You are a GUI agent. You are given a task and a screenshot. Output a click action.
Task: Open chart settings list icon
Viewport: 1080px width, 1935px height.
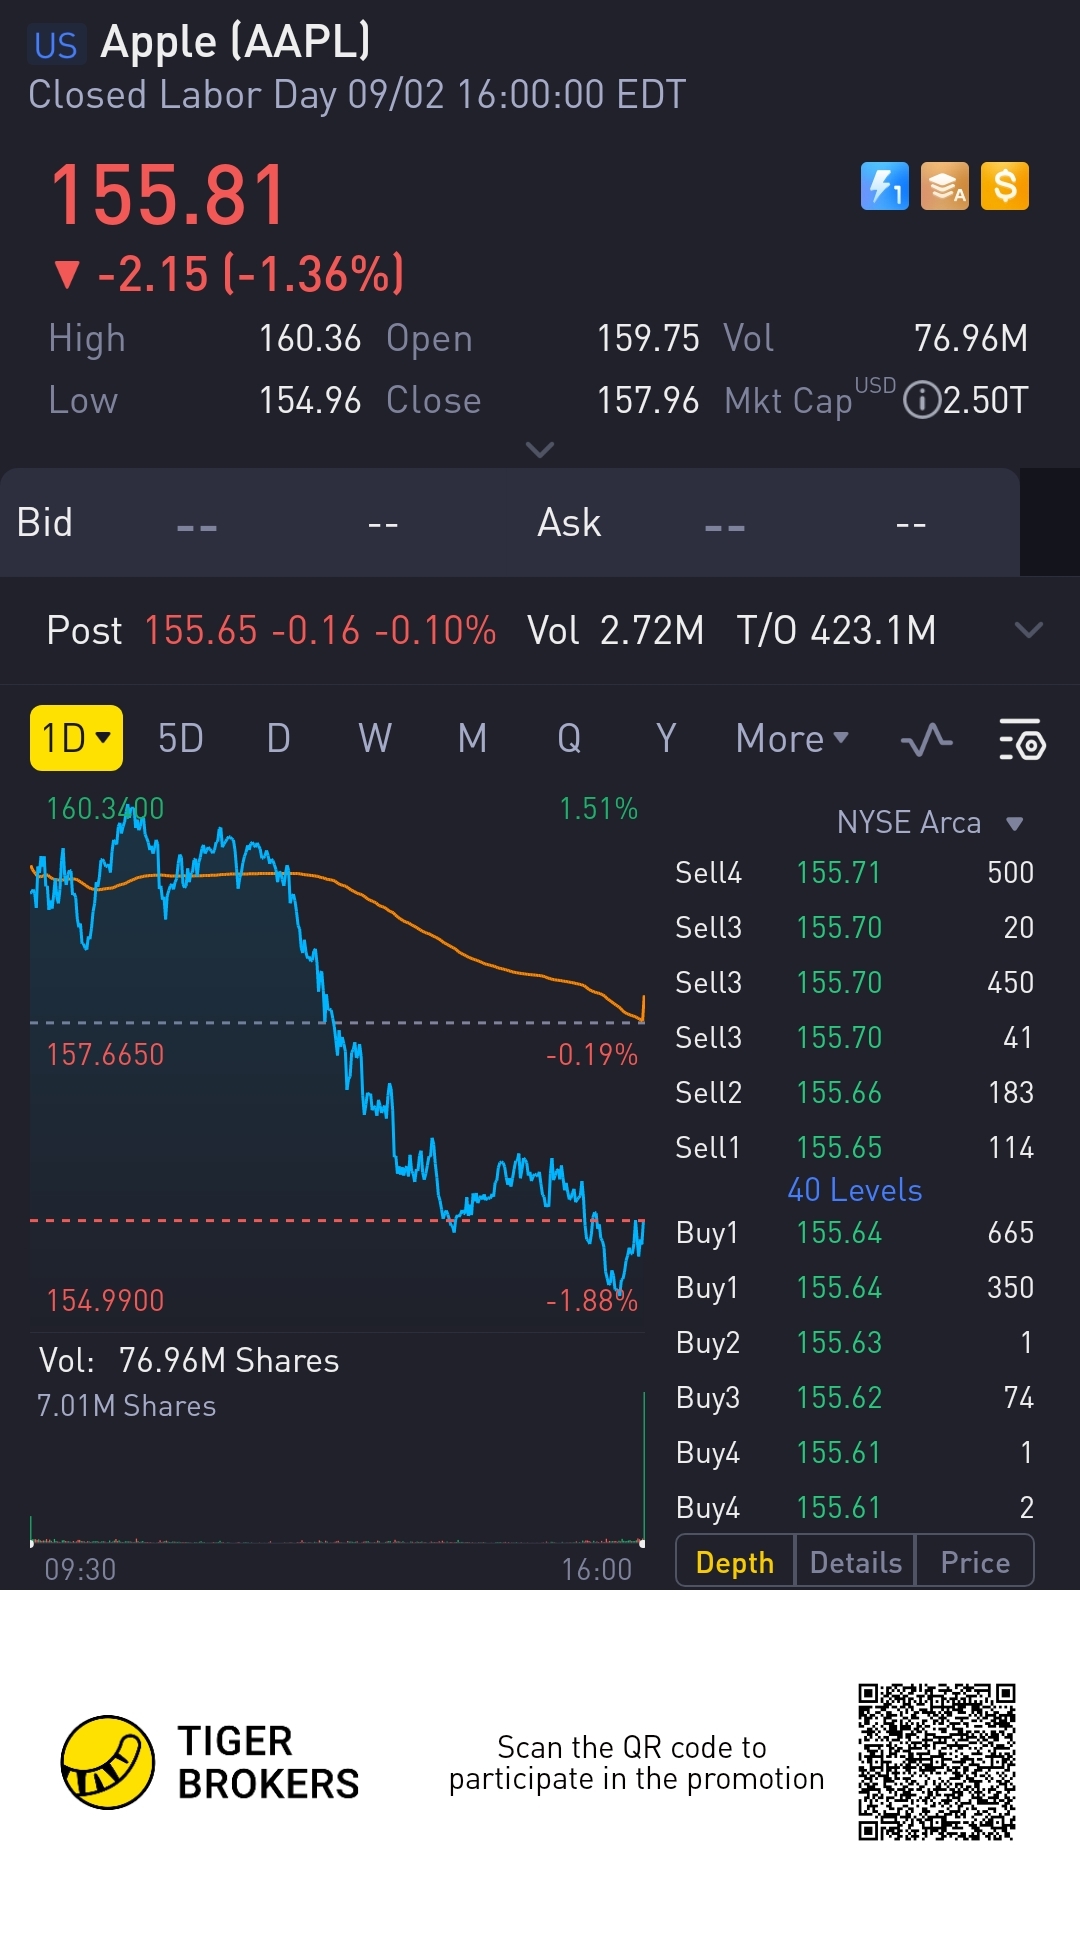point(1022,740)
